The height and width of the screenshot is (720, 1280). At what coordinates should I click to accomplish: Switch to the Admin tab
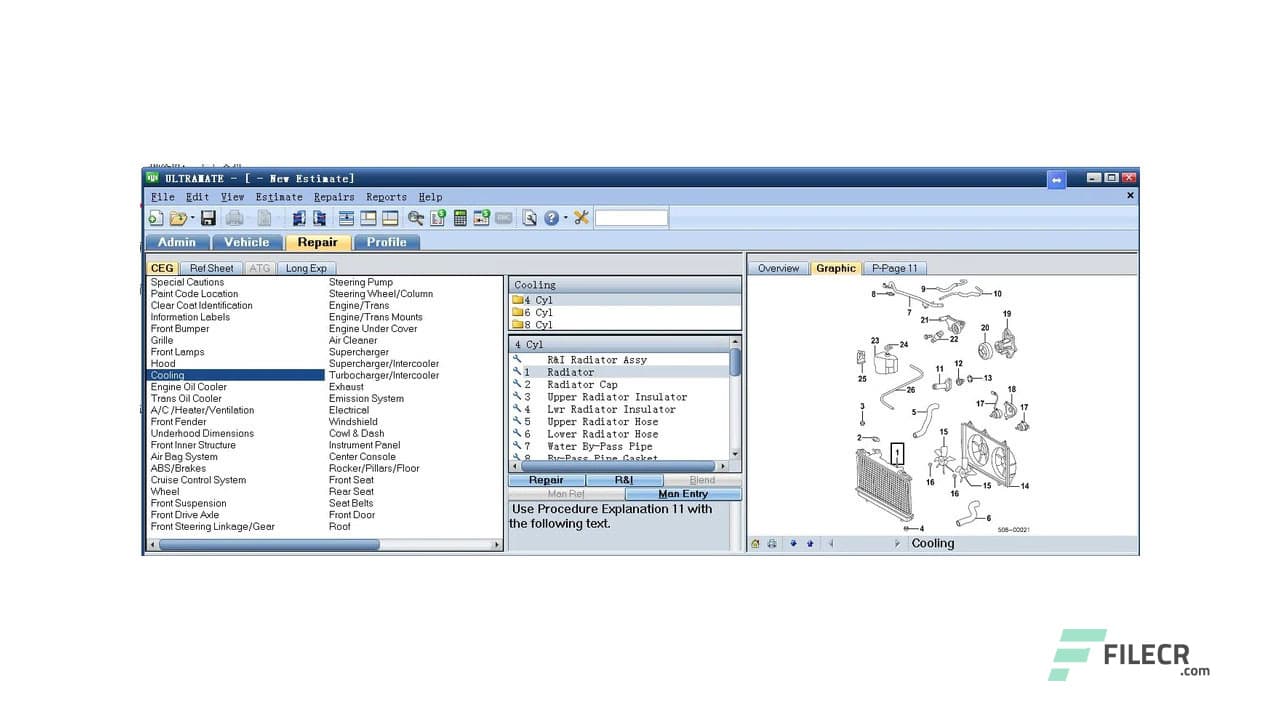coord(177,242)
